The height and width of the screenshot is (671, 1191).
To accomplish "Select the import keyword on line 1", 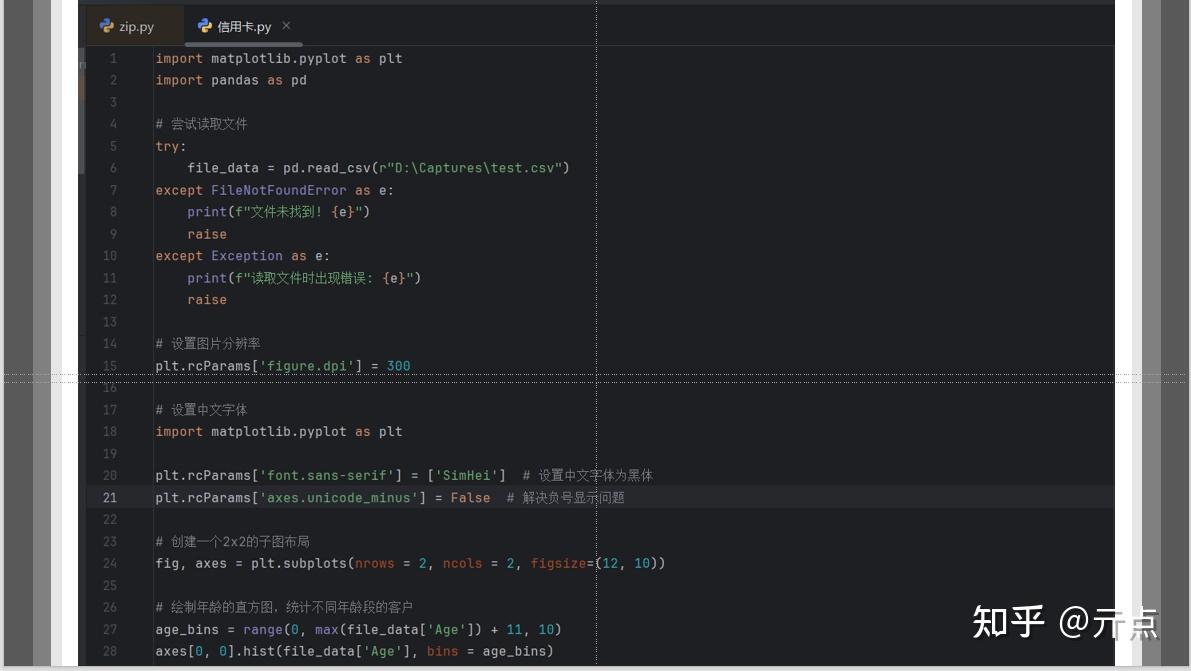I will 179,58.
